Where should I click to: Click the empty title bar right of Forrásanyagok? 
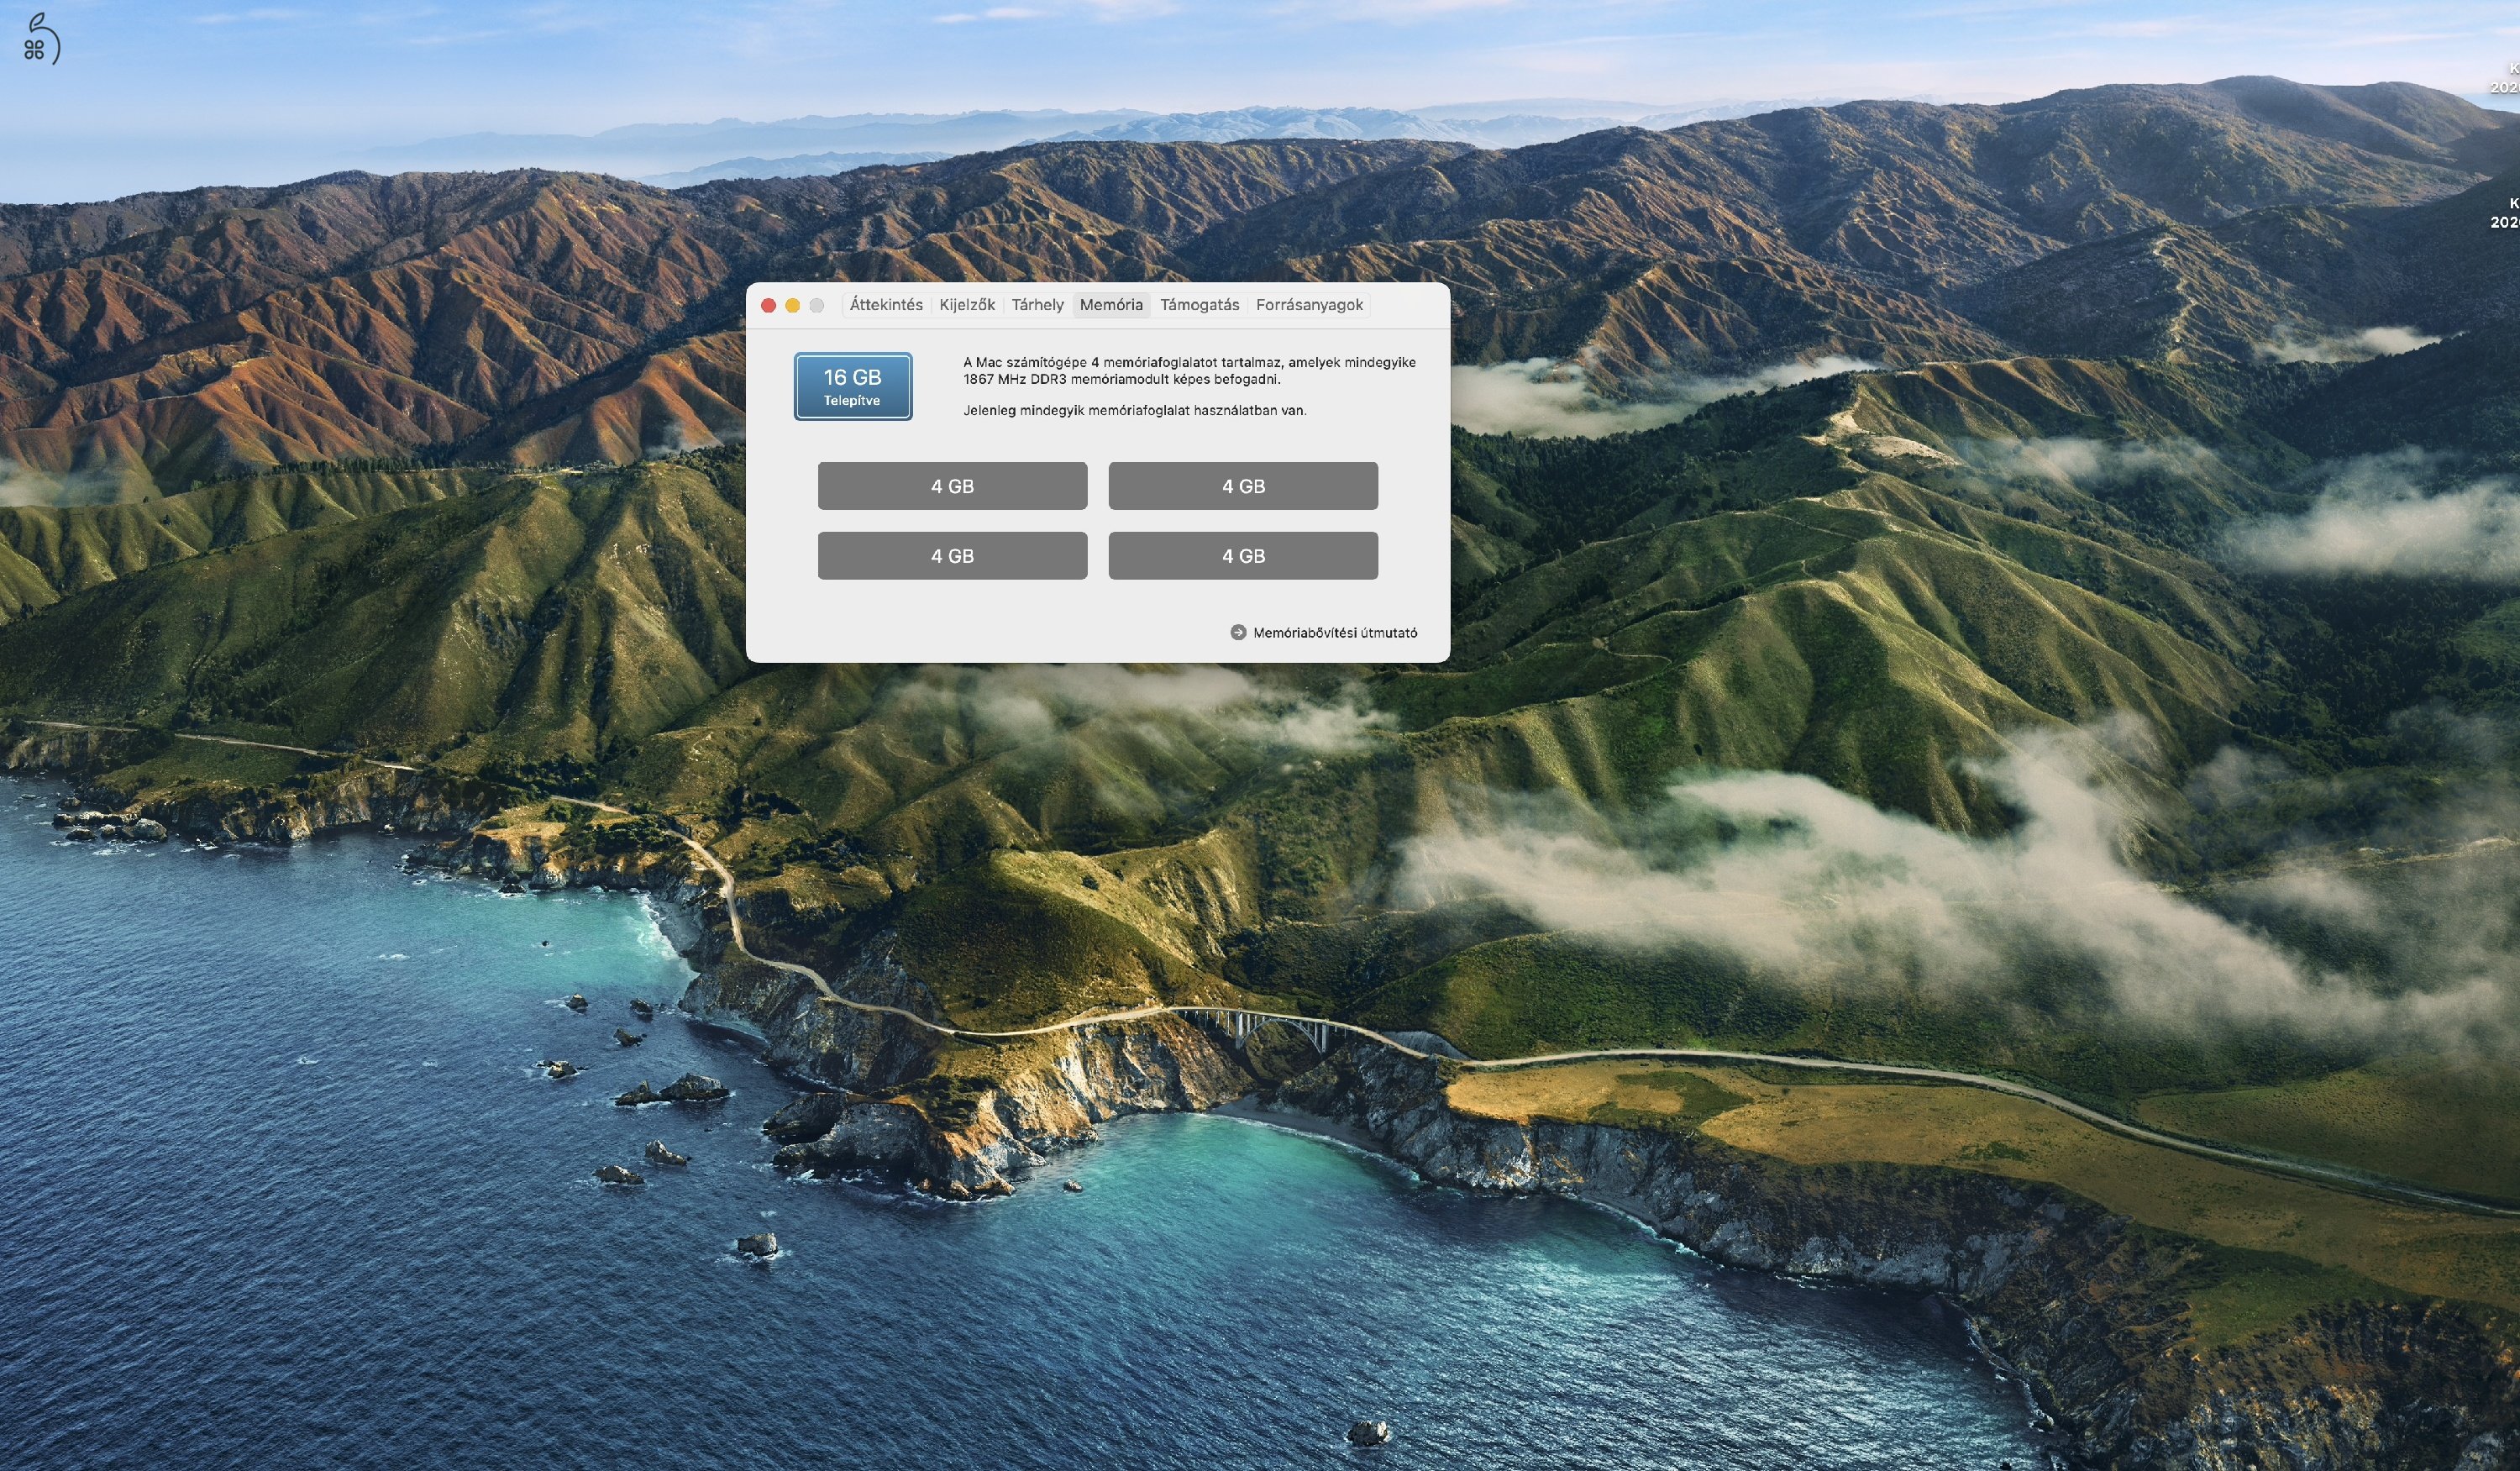pos(1408,305)
